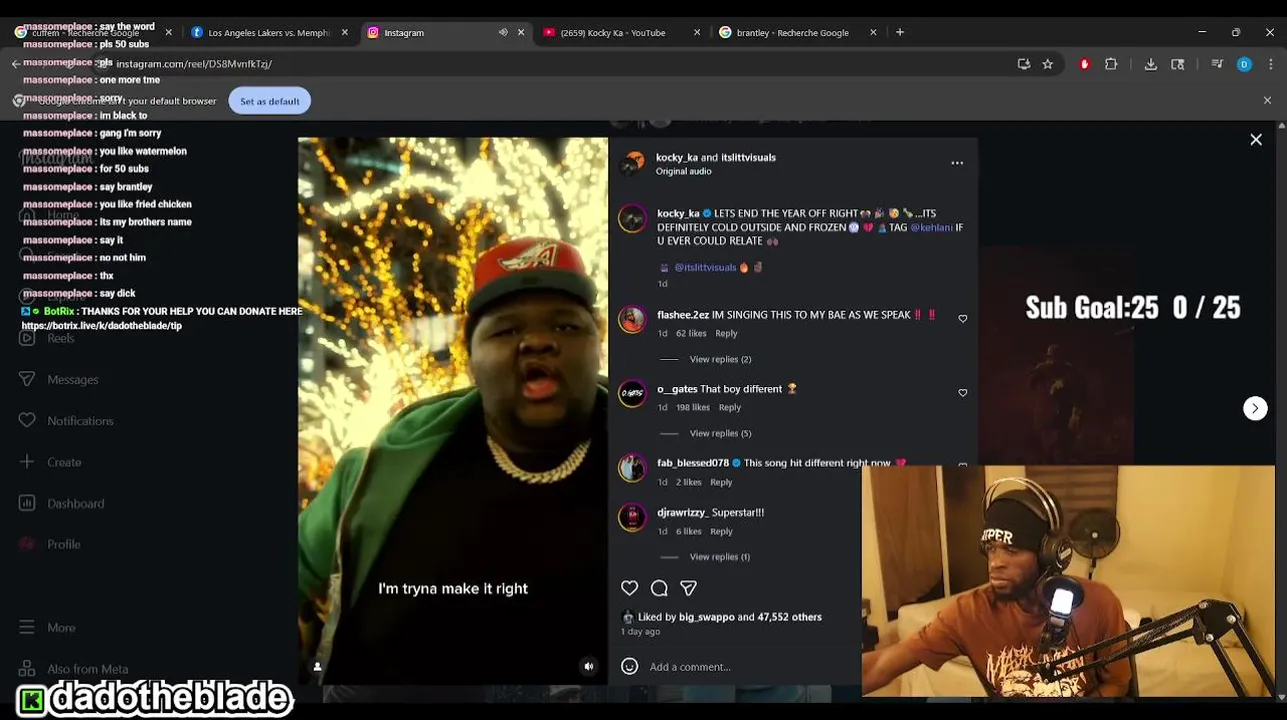The image size is (1287, 720).
Task: Like the reel with the heart icon
Action: pos(629,588)
